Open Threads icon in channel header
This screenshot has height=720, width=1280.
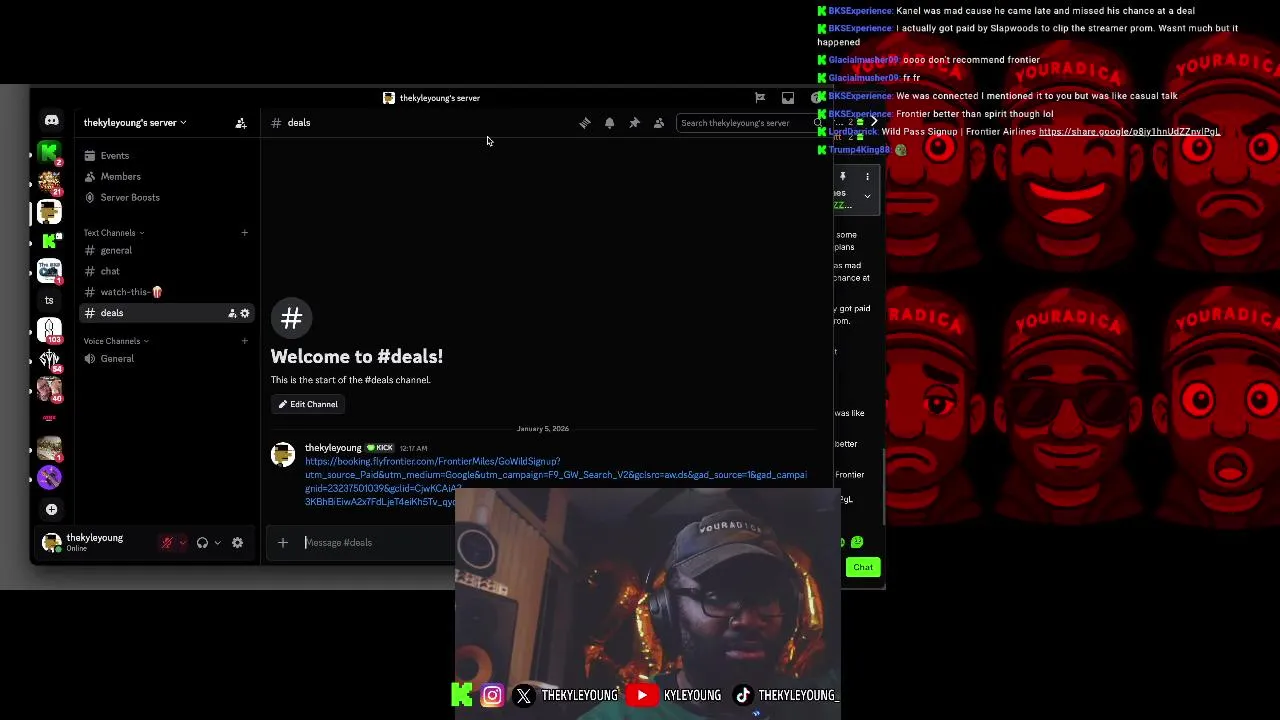coord(585,123)
